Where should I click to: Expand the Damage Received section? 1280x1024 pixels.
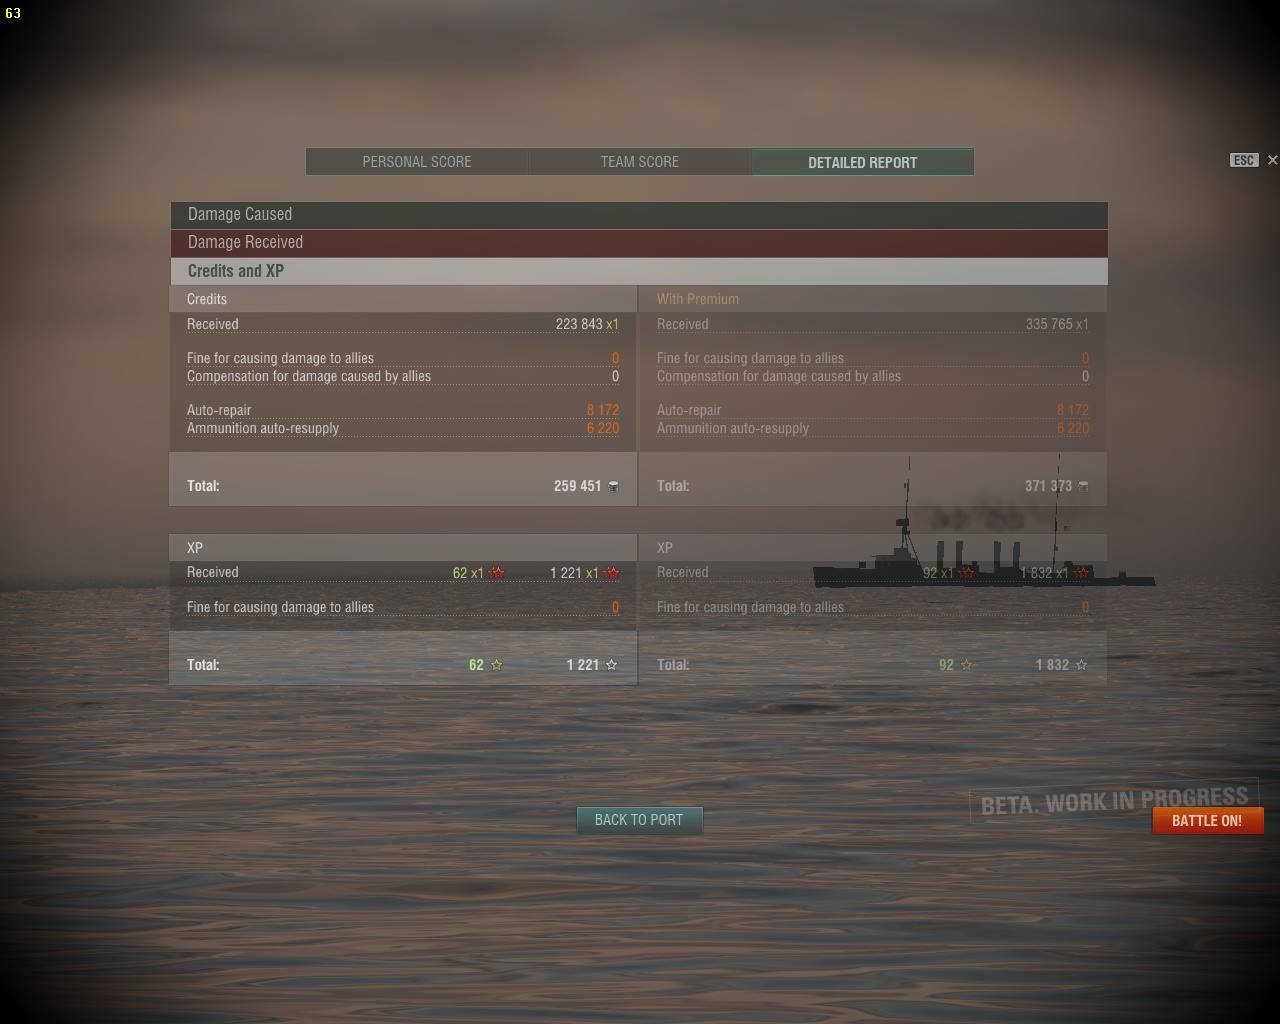(639, 242)
